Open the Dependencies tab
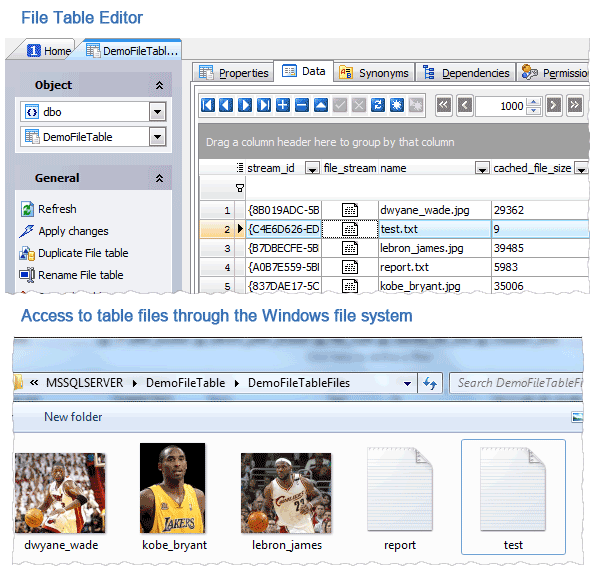The height and width of the screenshot is (570, 600). click(466, 73)
